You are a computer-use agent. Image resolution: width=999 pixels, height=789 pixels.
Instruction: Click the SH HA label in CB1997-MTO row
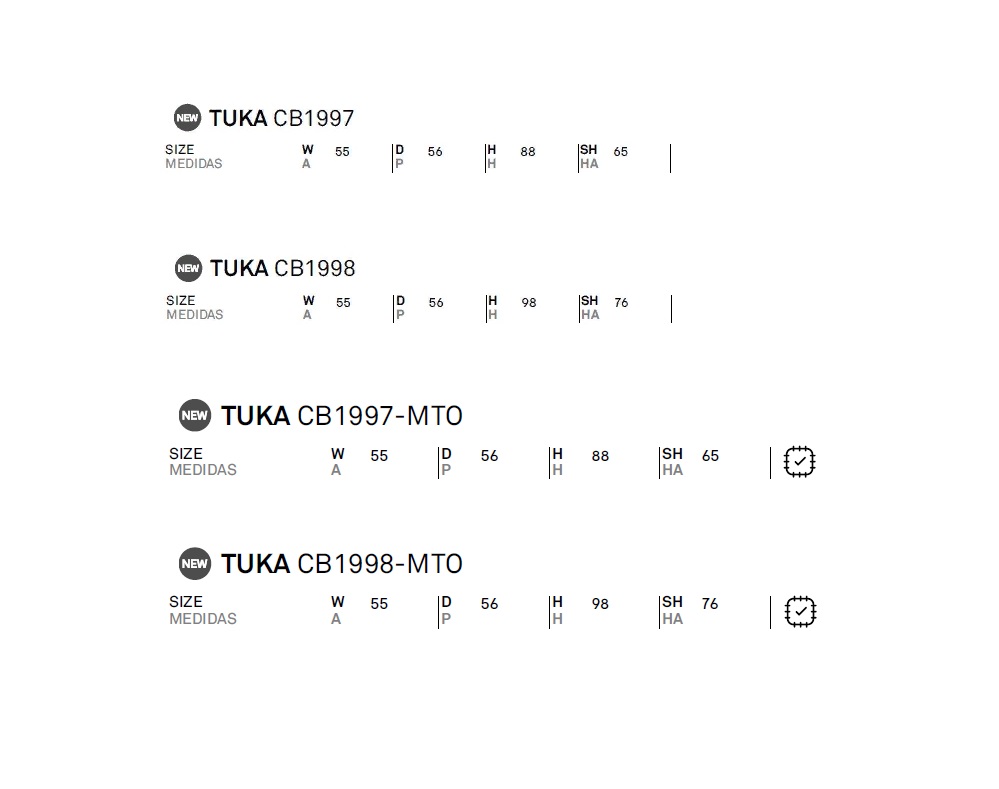(x=672, y=462)
